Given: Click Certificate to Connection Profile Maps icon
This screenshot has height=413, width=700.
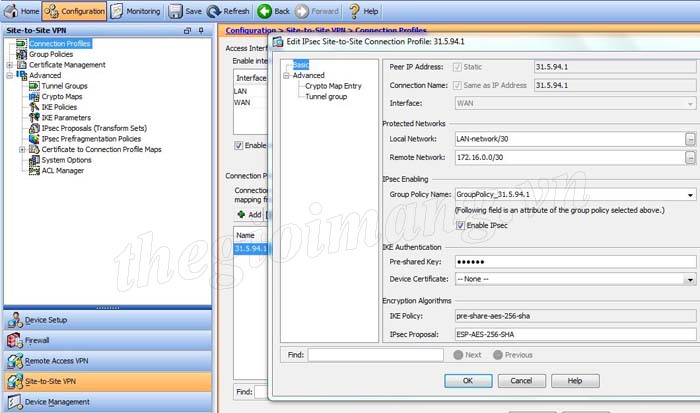Looking at the screenshot, I should click(34, 149).
